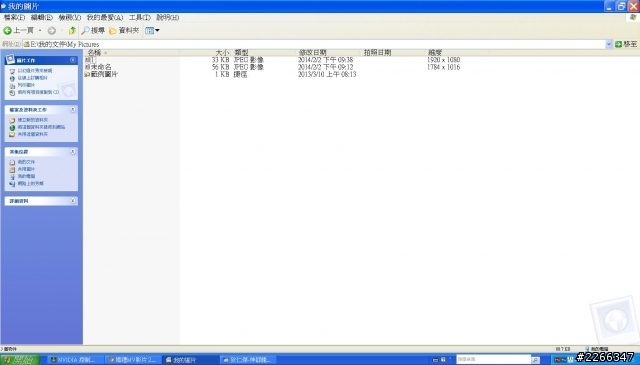Click 將所有項目複製到 CD link
The image size is (640, 365).
[38, 92]
